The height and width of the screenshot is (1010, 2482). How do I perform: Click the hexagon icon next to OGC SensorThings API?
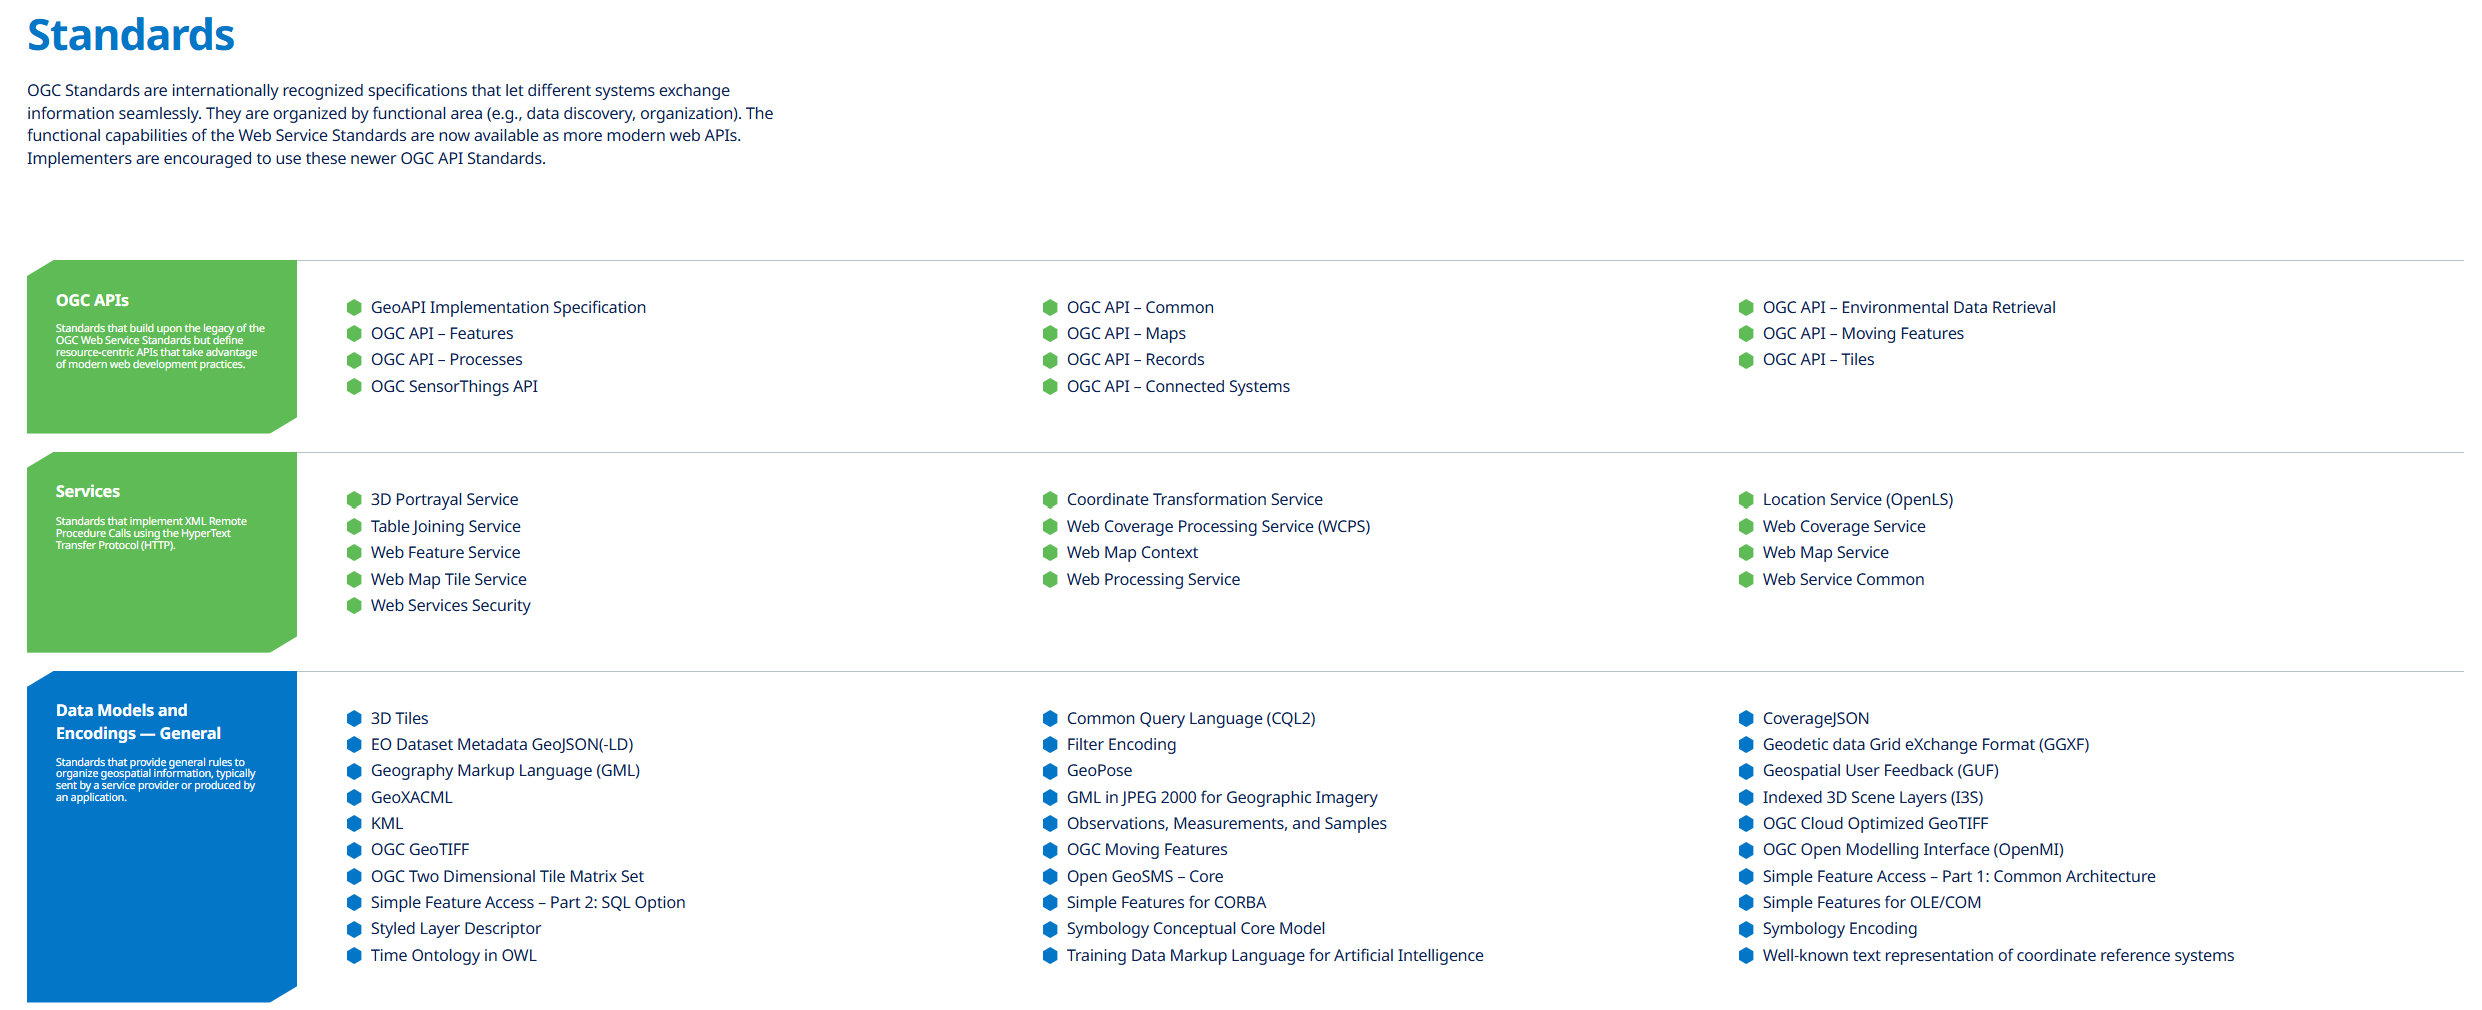356,386
